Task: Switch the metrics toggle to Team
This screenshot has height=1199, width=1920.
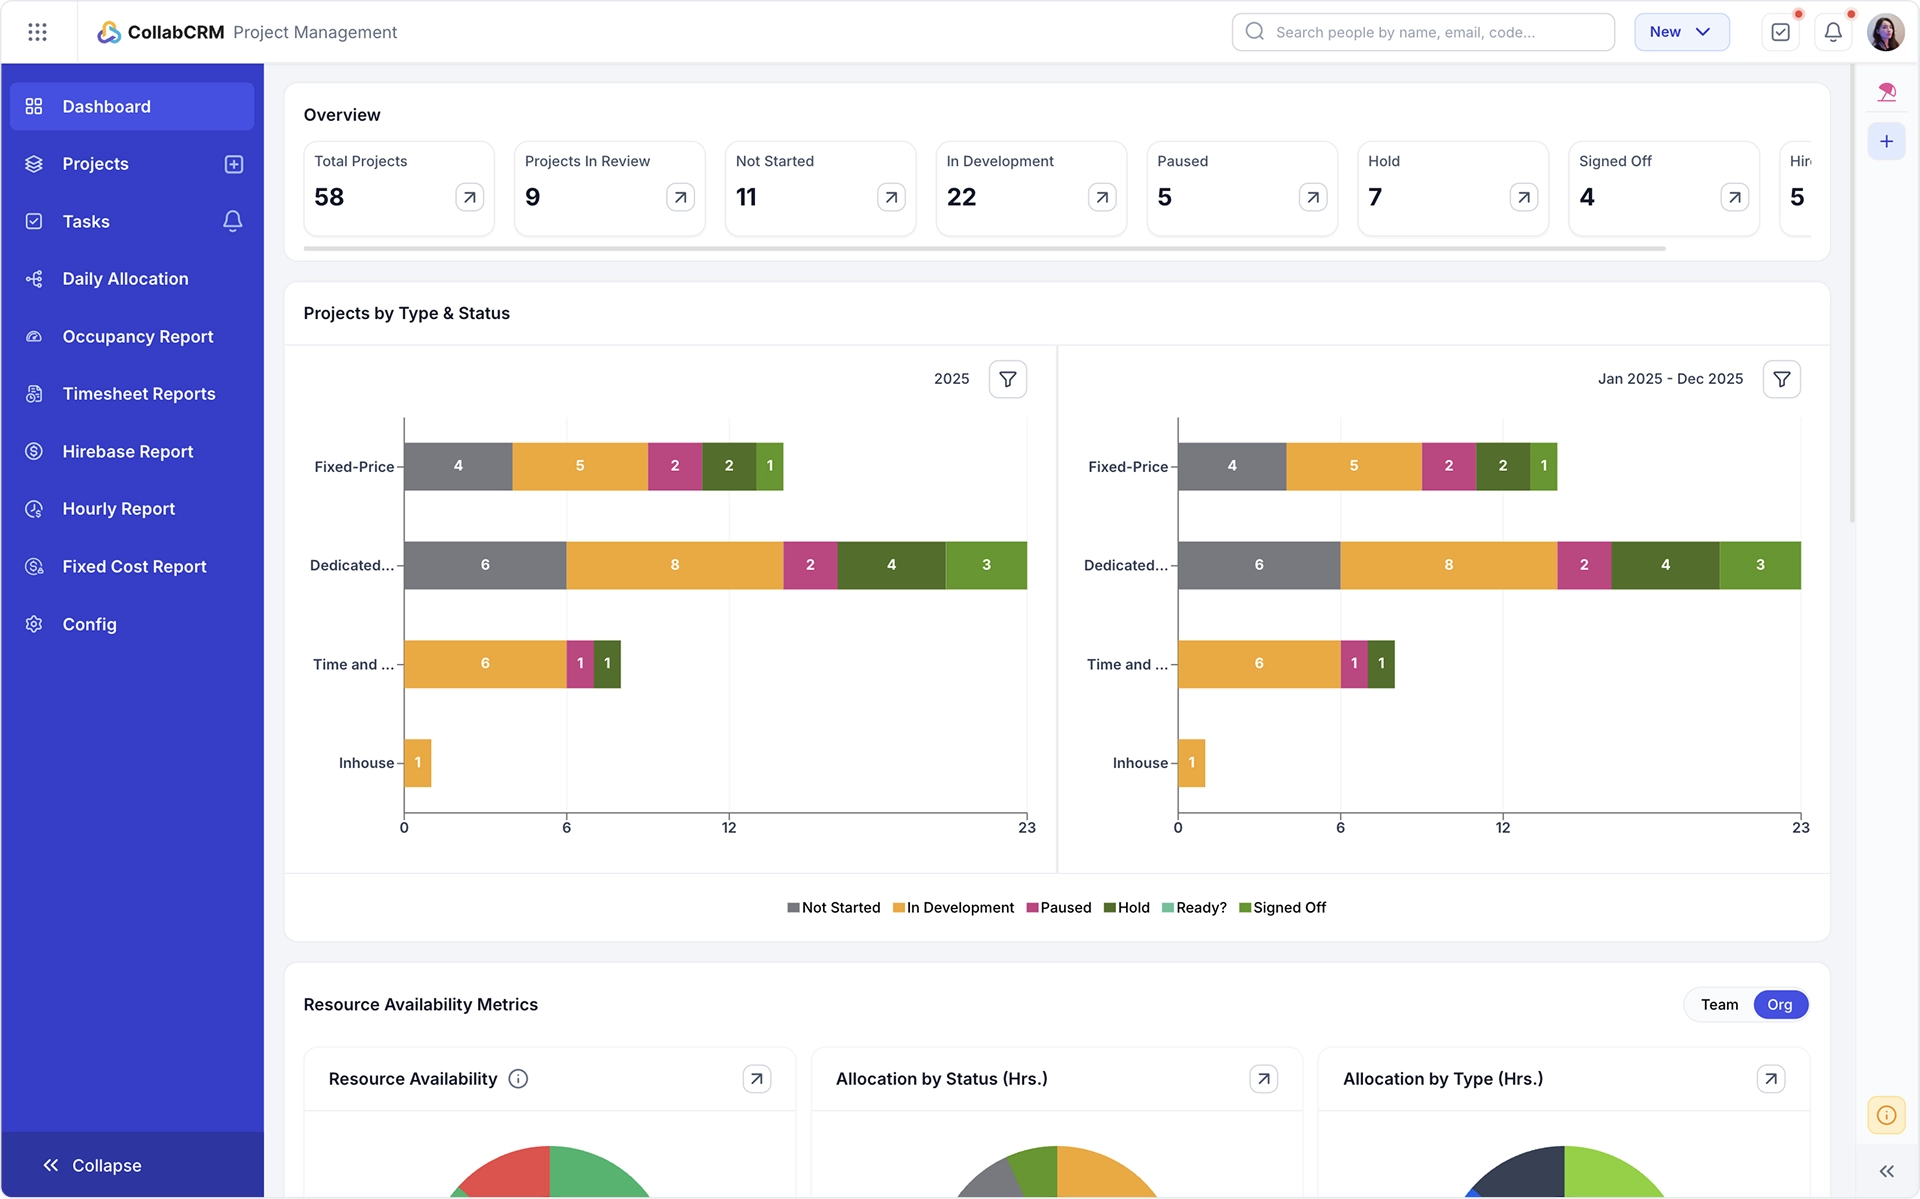Action: [1719, 1004]
